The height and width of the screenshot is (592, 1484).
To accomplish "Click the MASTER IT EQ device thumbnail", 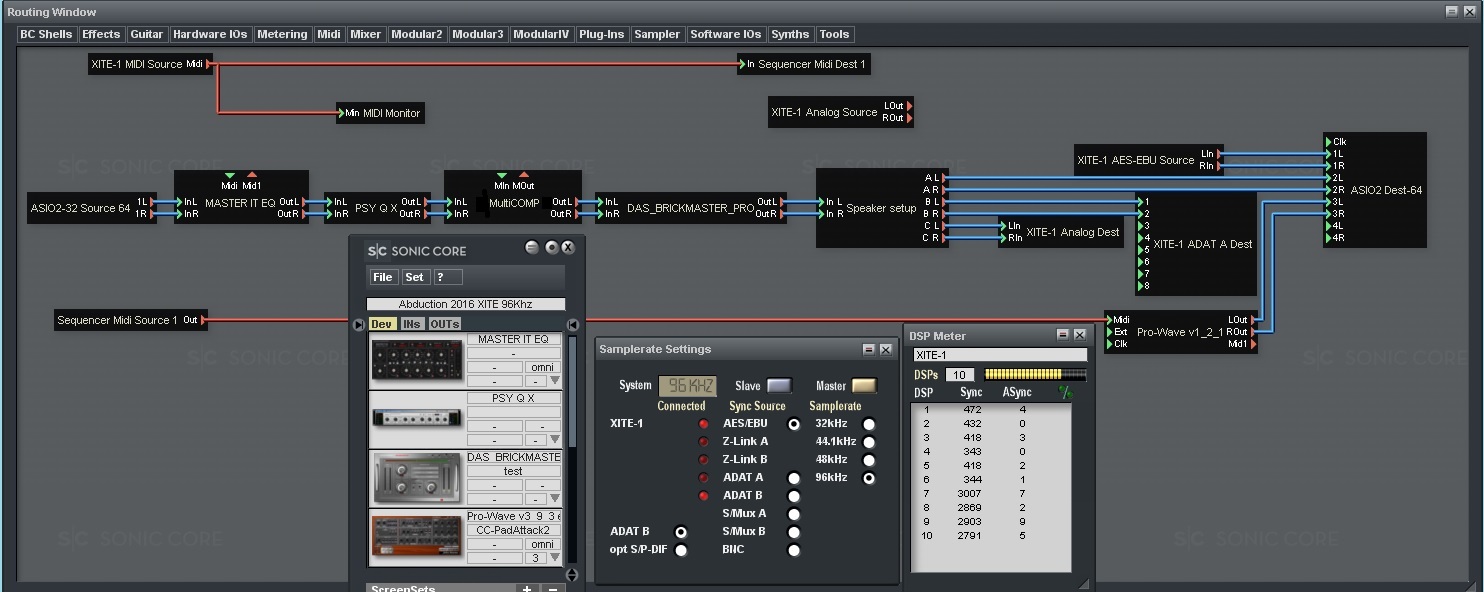I will coord(417,360).
